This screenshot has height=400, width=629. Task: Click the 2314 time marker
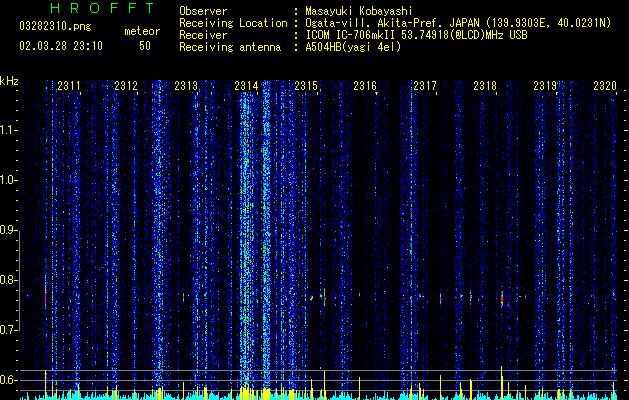pyautogui.click(x=246, y=86)
